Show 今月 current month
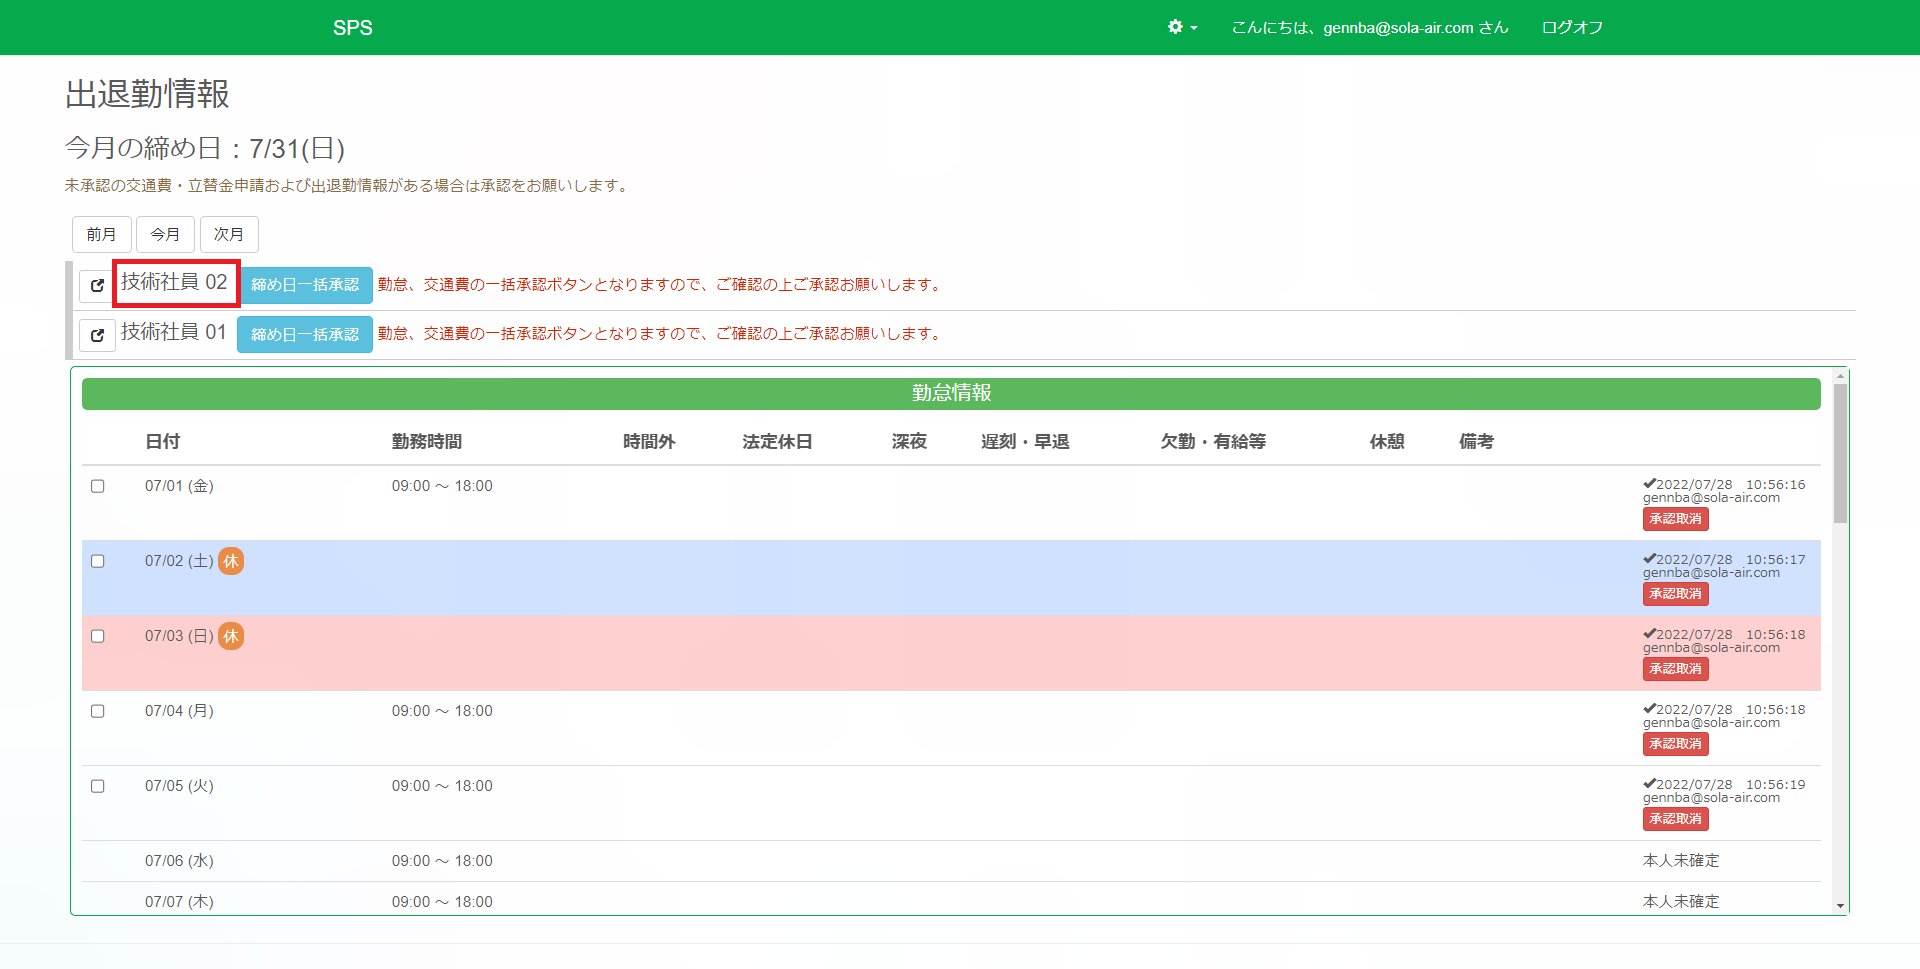Screen dimensions: 1920x969 [165, 235]
